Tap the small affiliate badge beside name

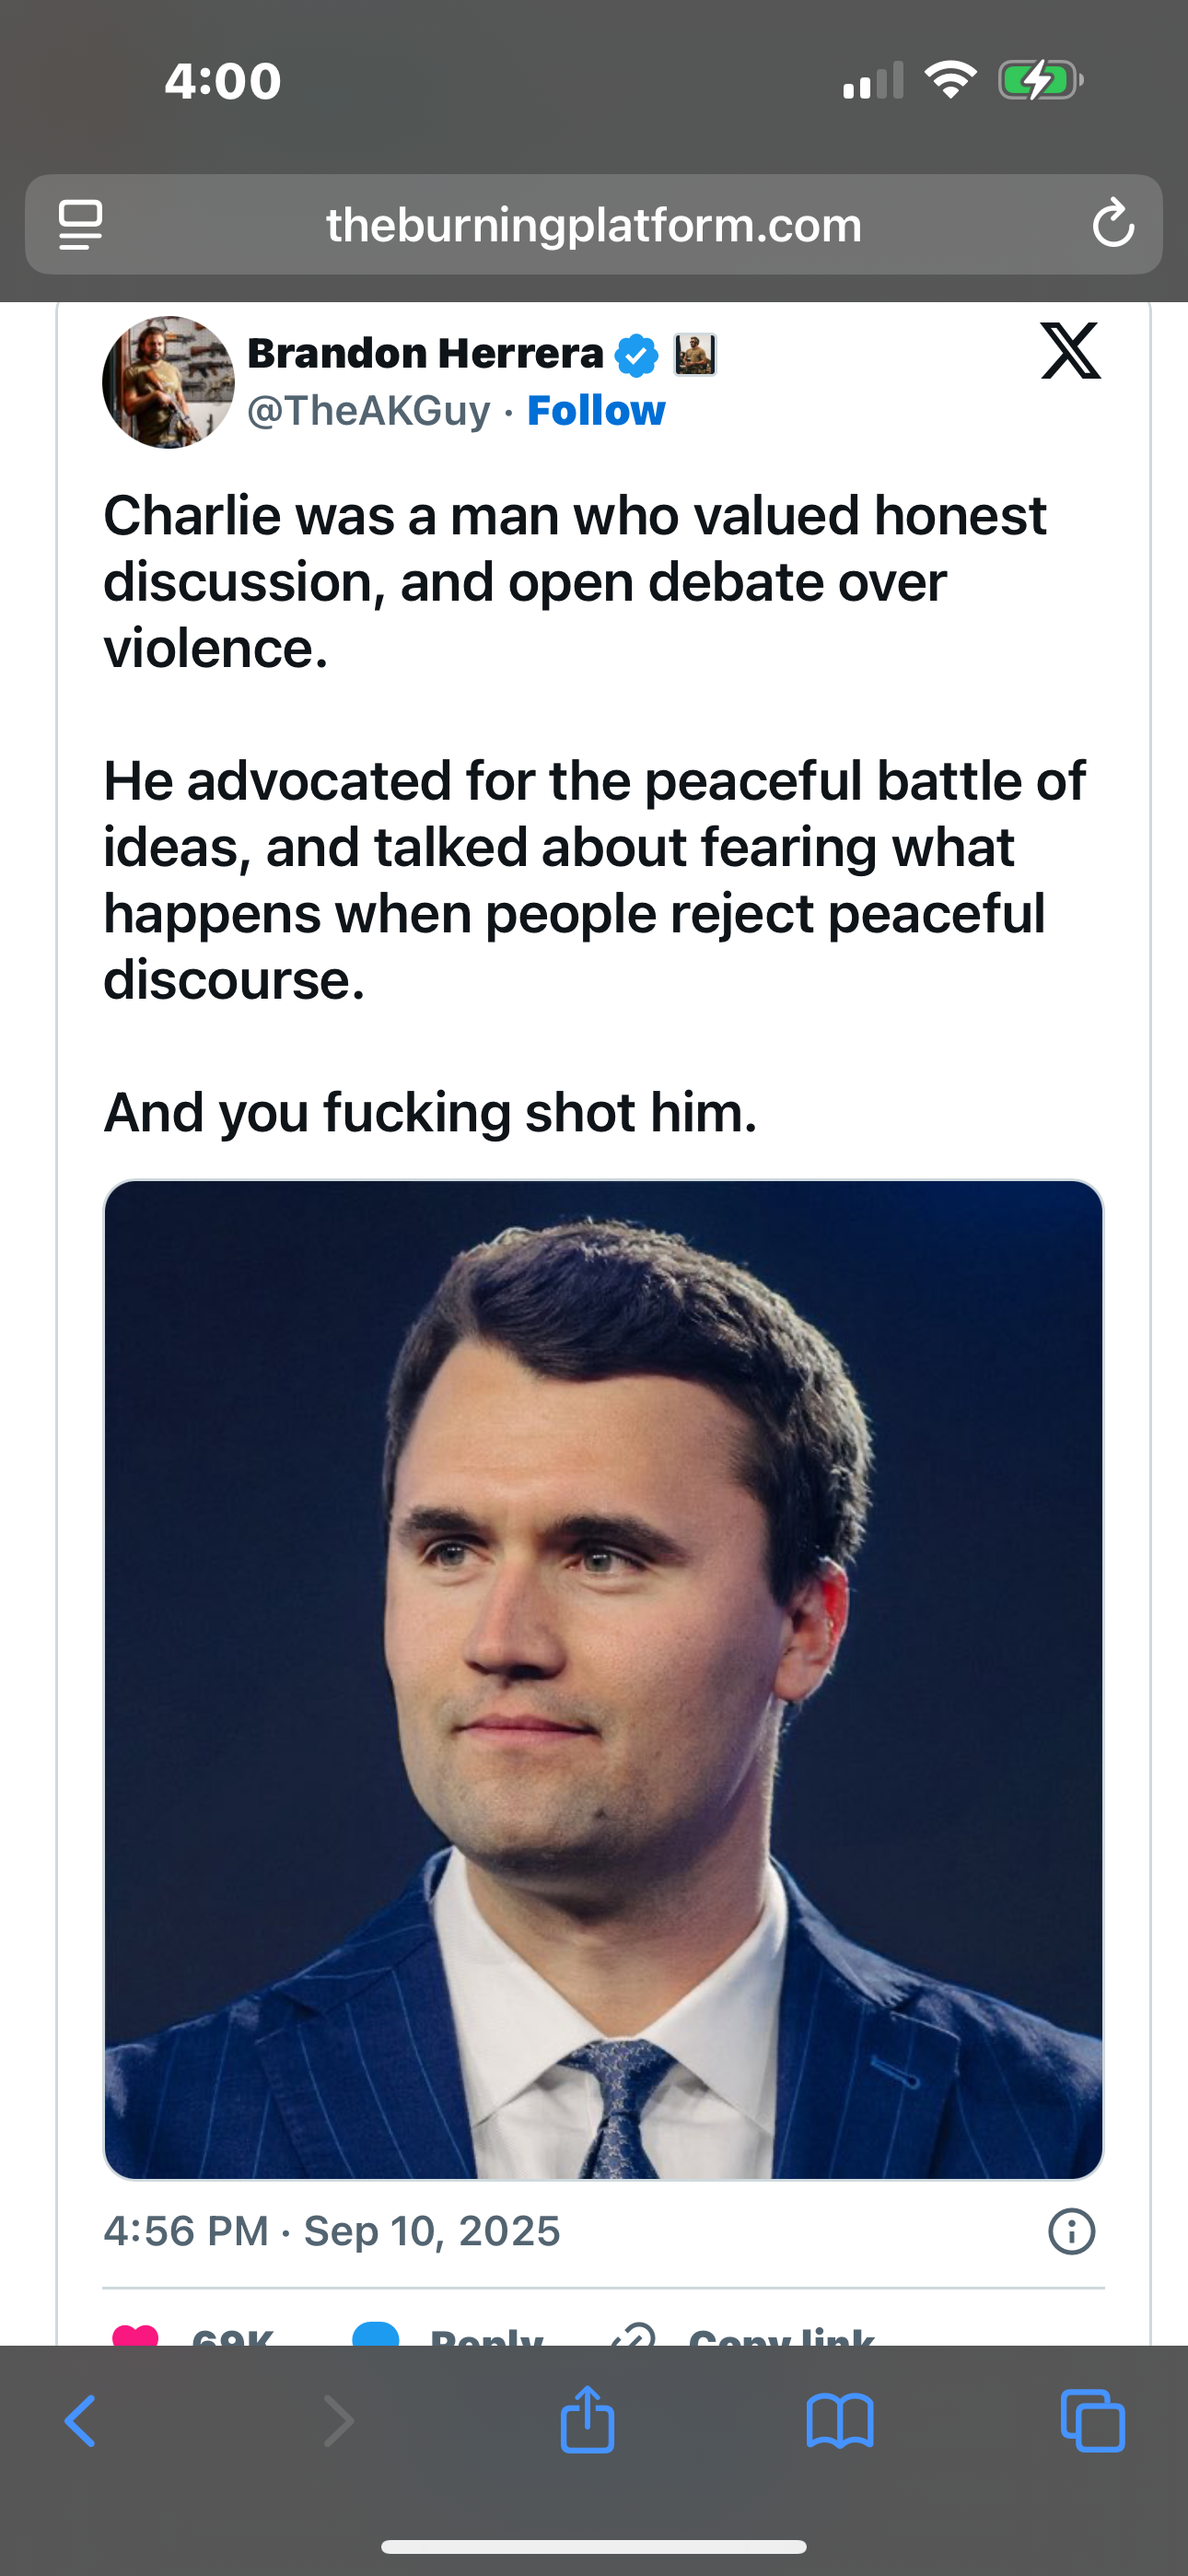pyautogui.click(x=695, y=354)
